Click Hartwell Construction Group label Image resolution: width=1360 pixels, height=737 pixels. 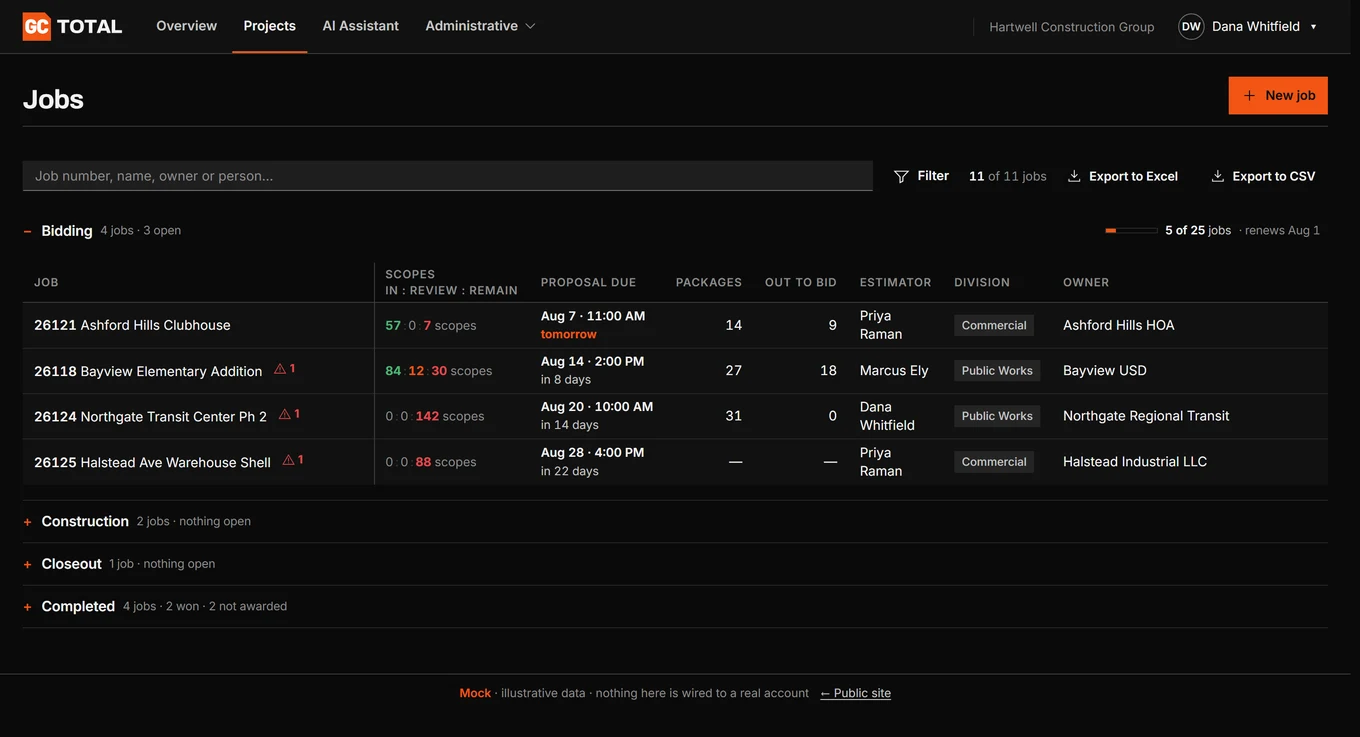click(1072, 27)
